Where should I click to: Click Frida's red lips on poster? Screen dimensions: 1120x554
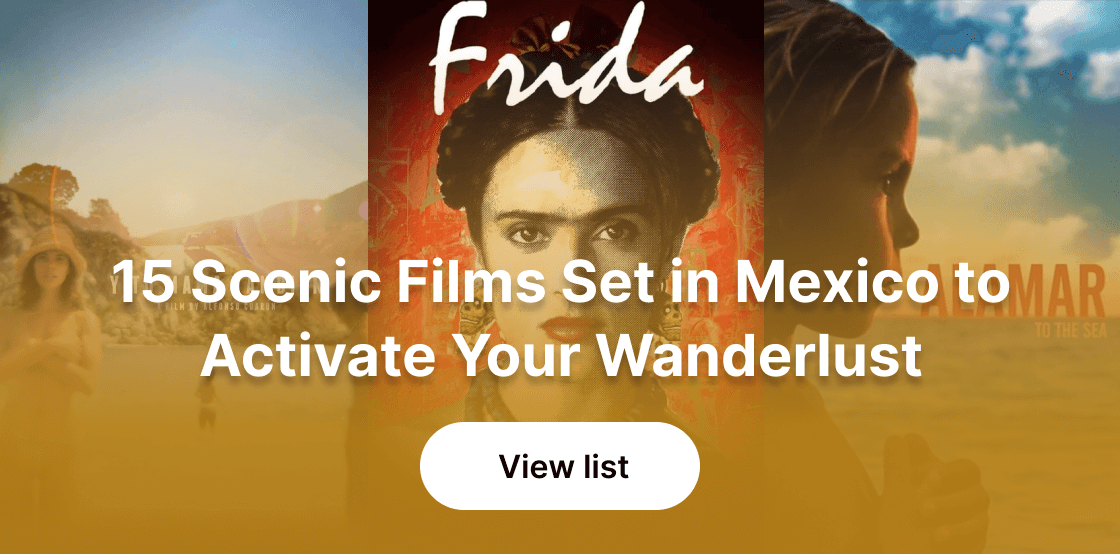point(568,328)
